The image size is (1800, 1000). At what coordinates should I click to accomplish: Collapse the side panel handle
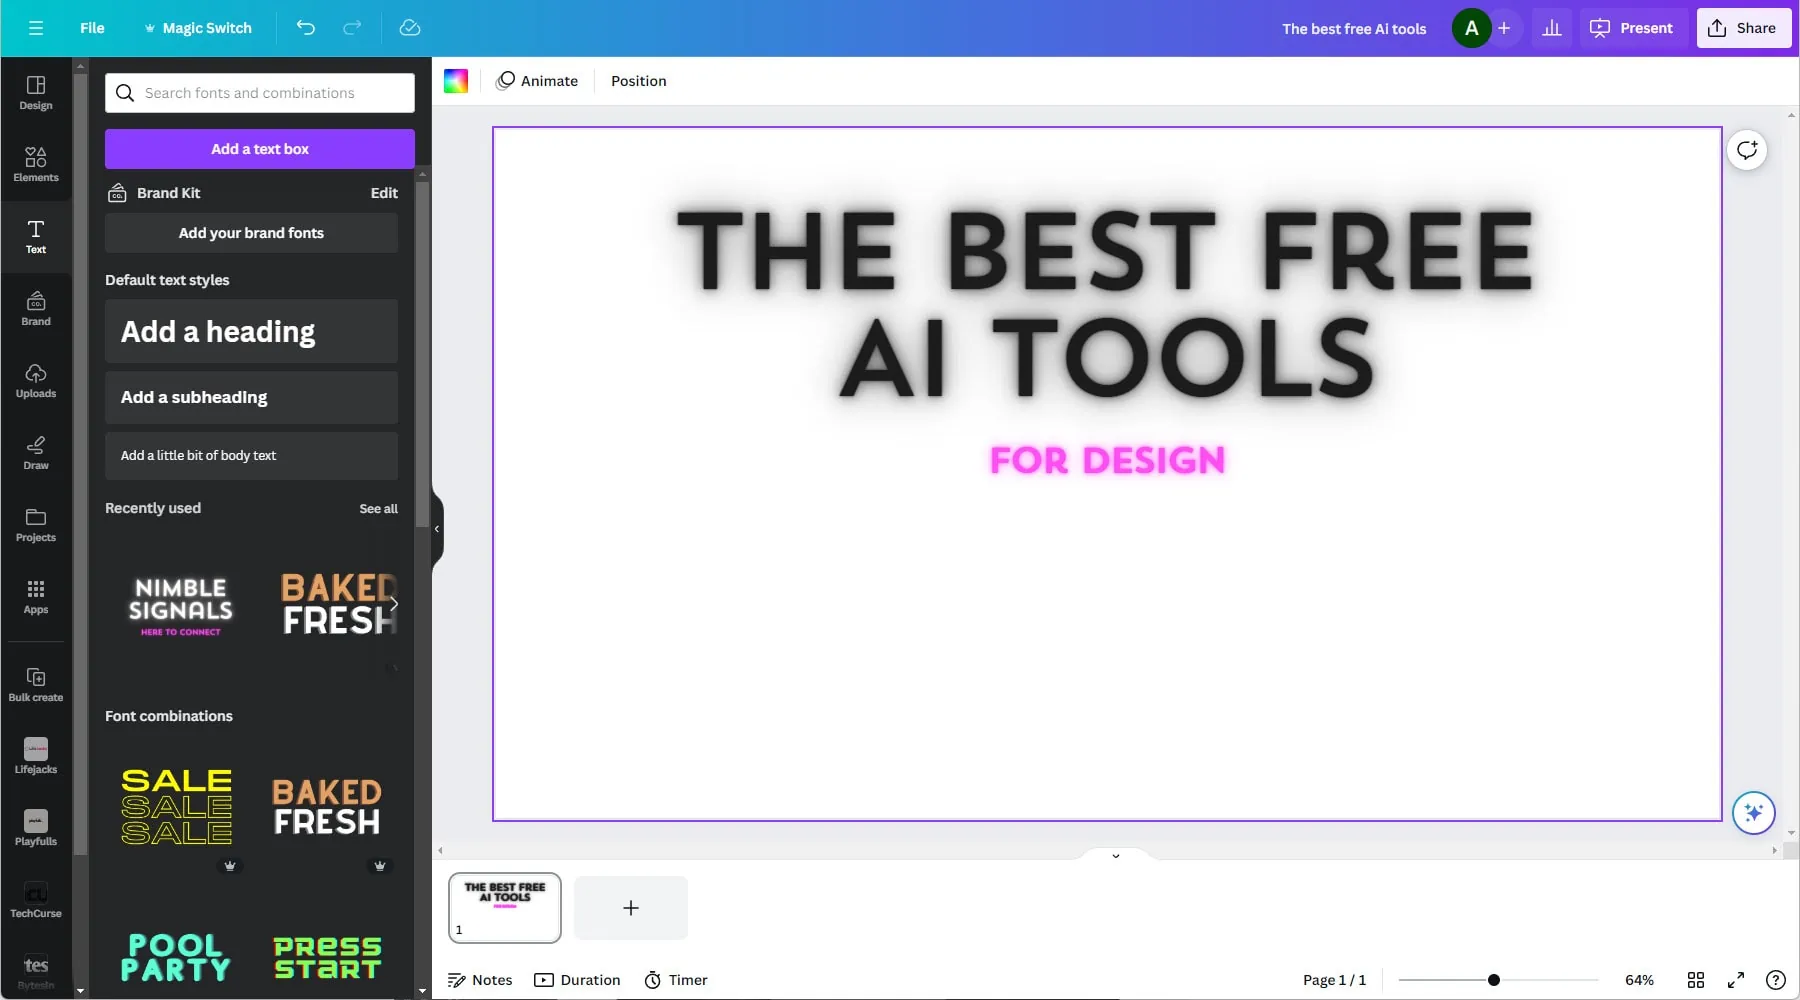click(x=437, y=529)
